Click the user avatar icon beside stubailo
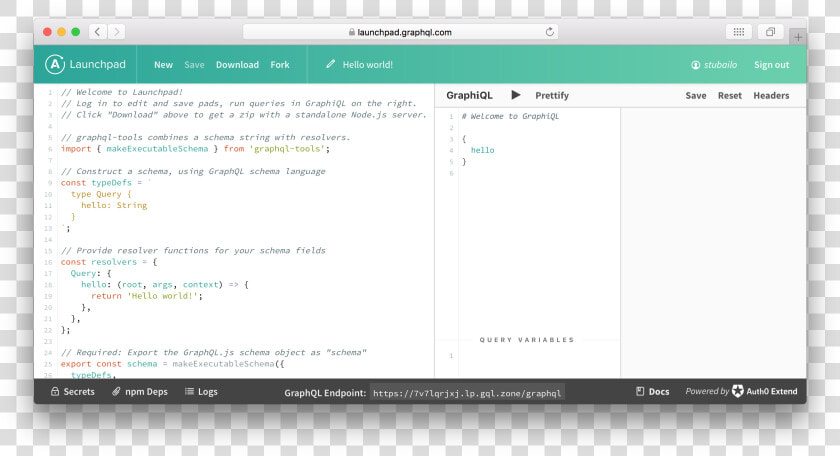The image size is (840, 456). (695, 65)
